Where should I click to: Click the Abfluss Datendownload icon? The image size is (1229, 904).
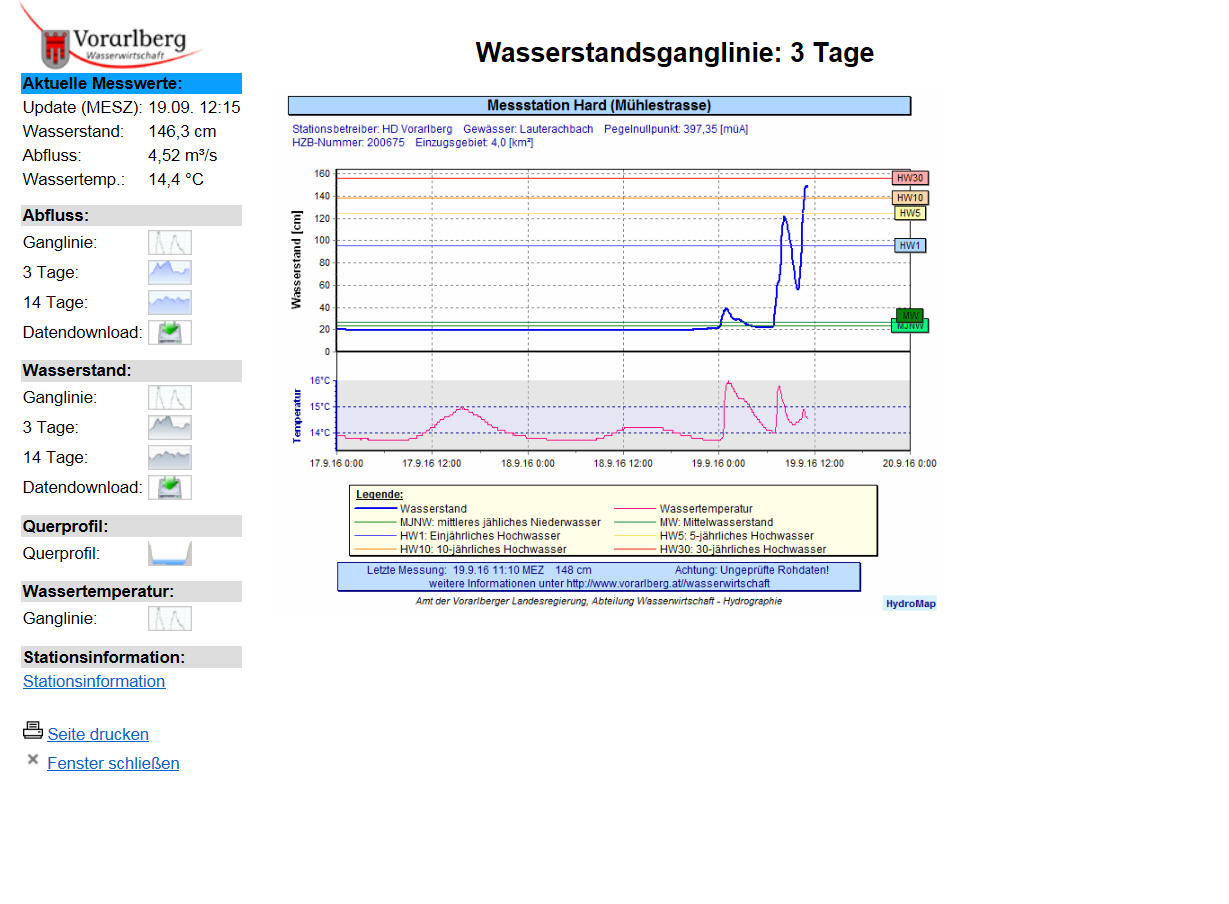[170, 332]
